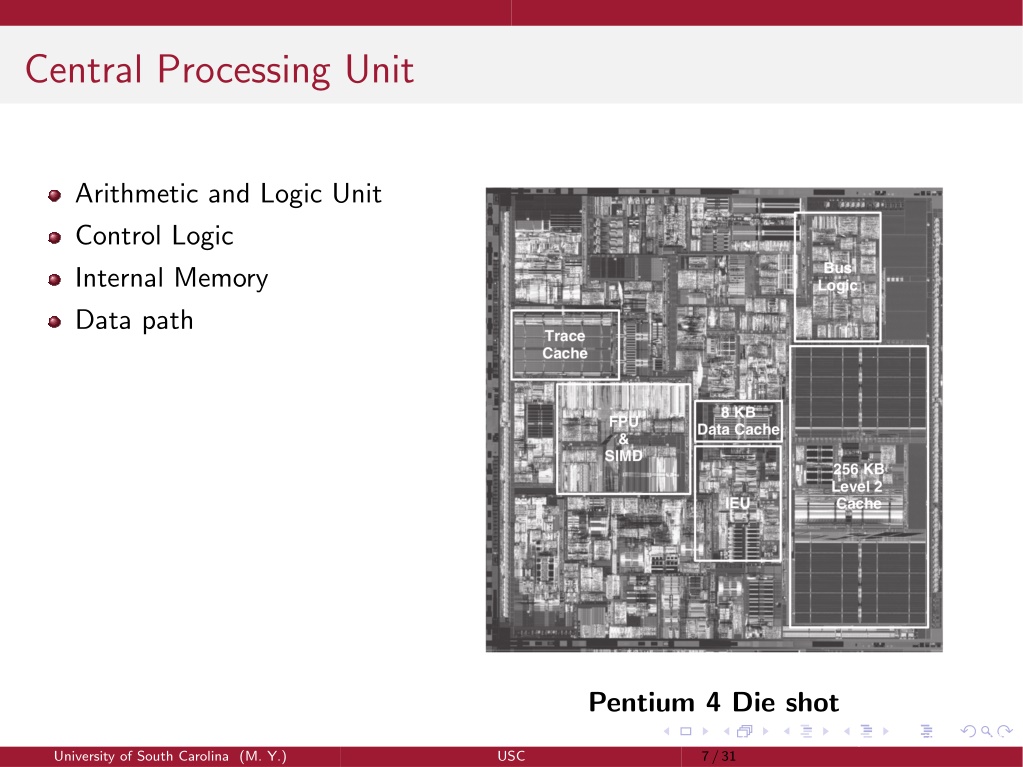The width and height of the screenshot is (1023, 767).
Task: Click the next slide arrow after slide icon
Action: coord(705,731)
